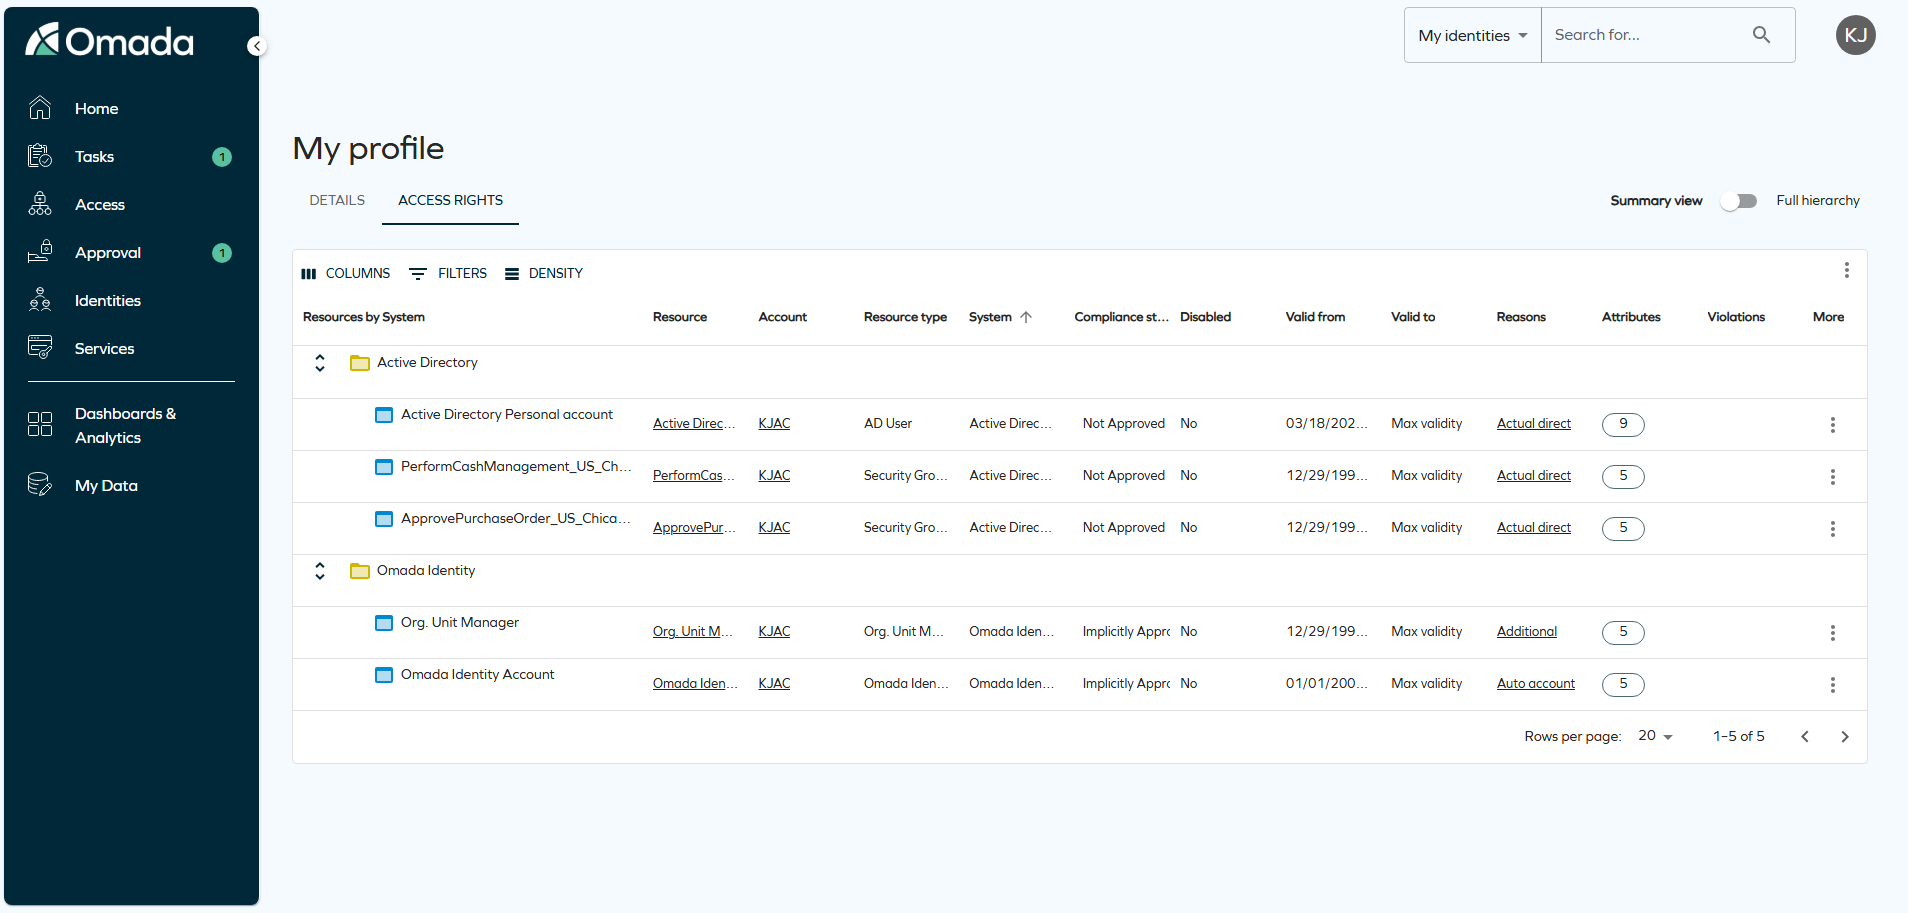
Task: Open Tasks in the sidebar
Action: pyautogui.click(x=94, y=156)
